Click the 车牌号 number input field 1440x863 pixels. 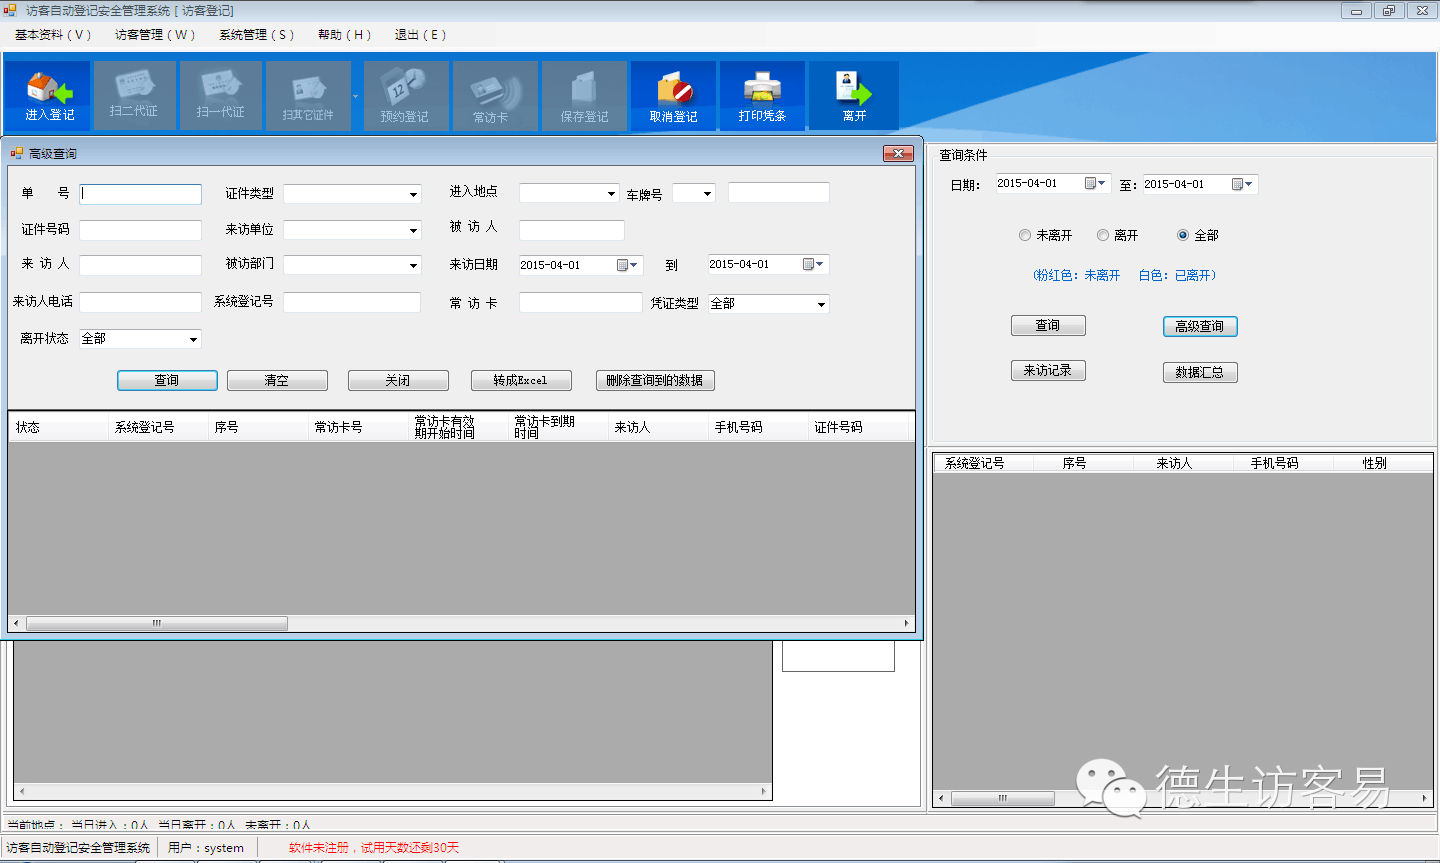tap(779, 192)
